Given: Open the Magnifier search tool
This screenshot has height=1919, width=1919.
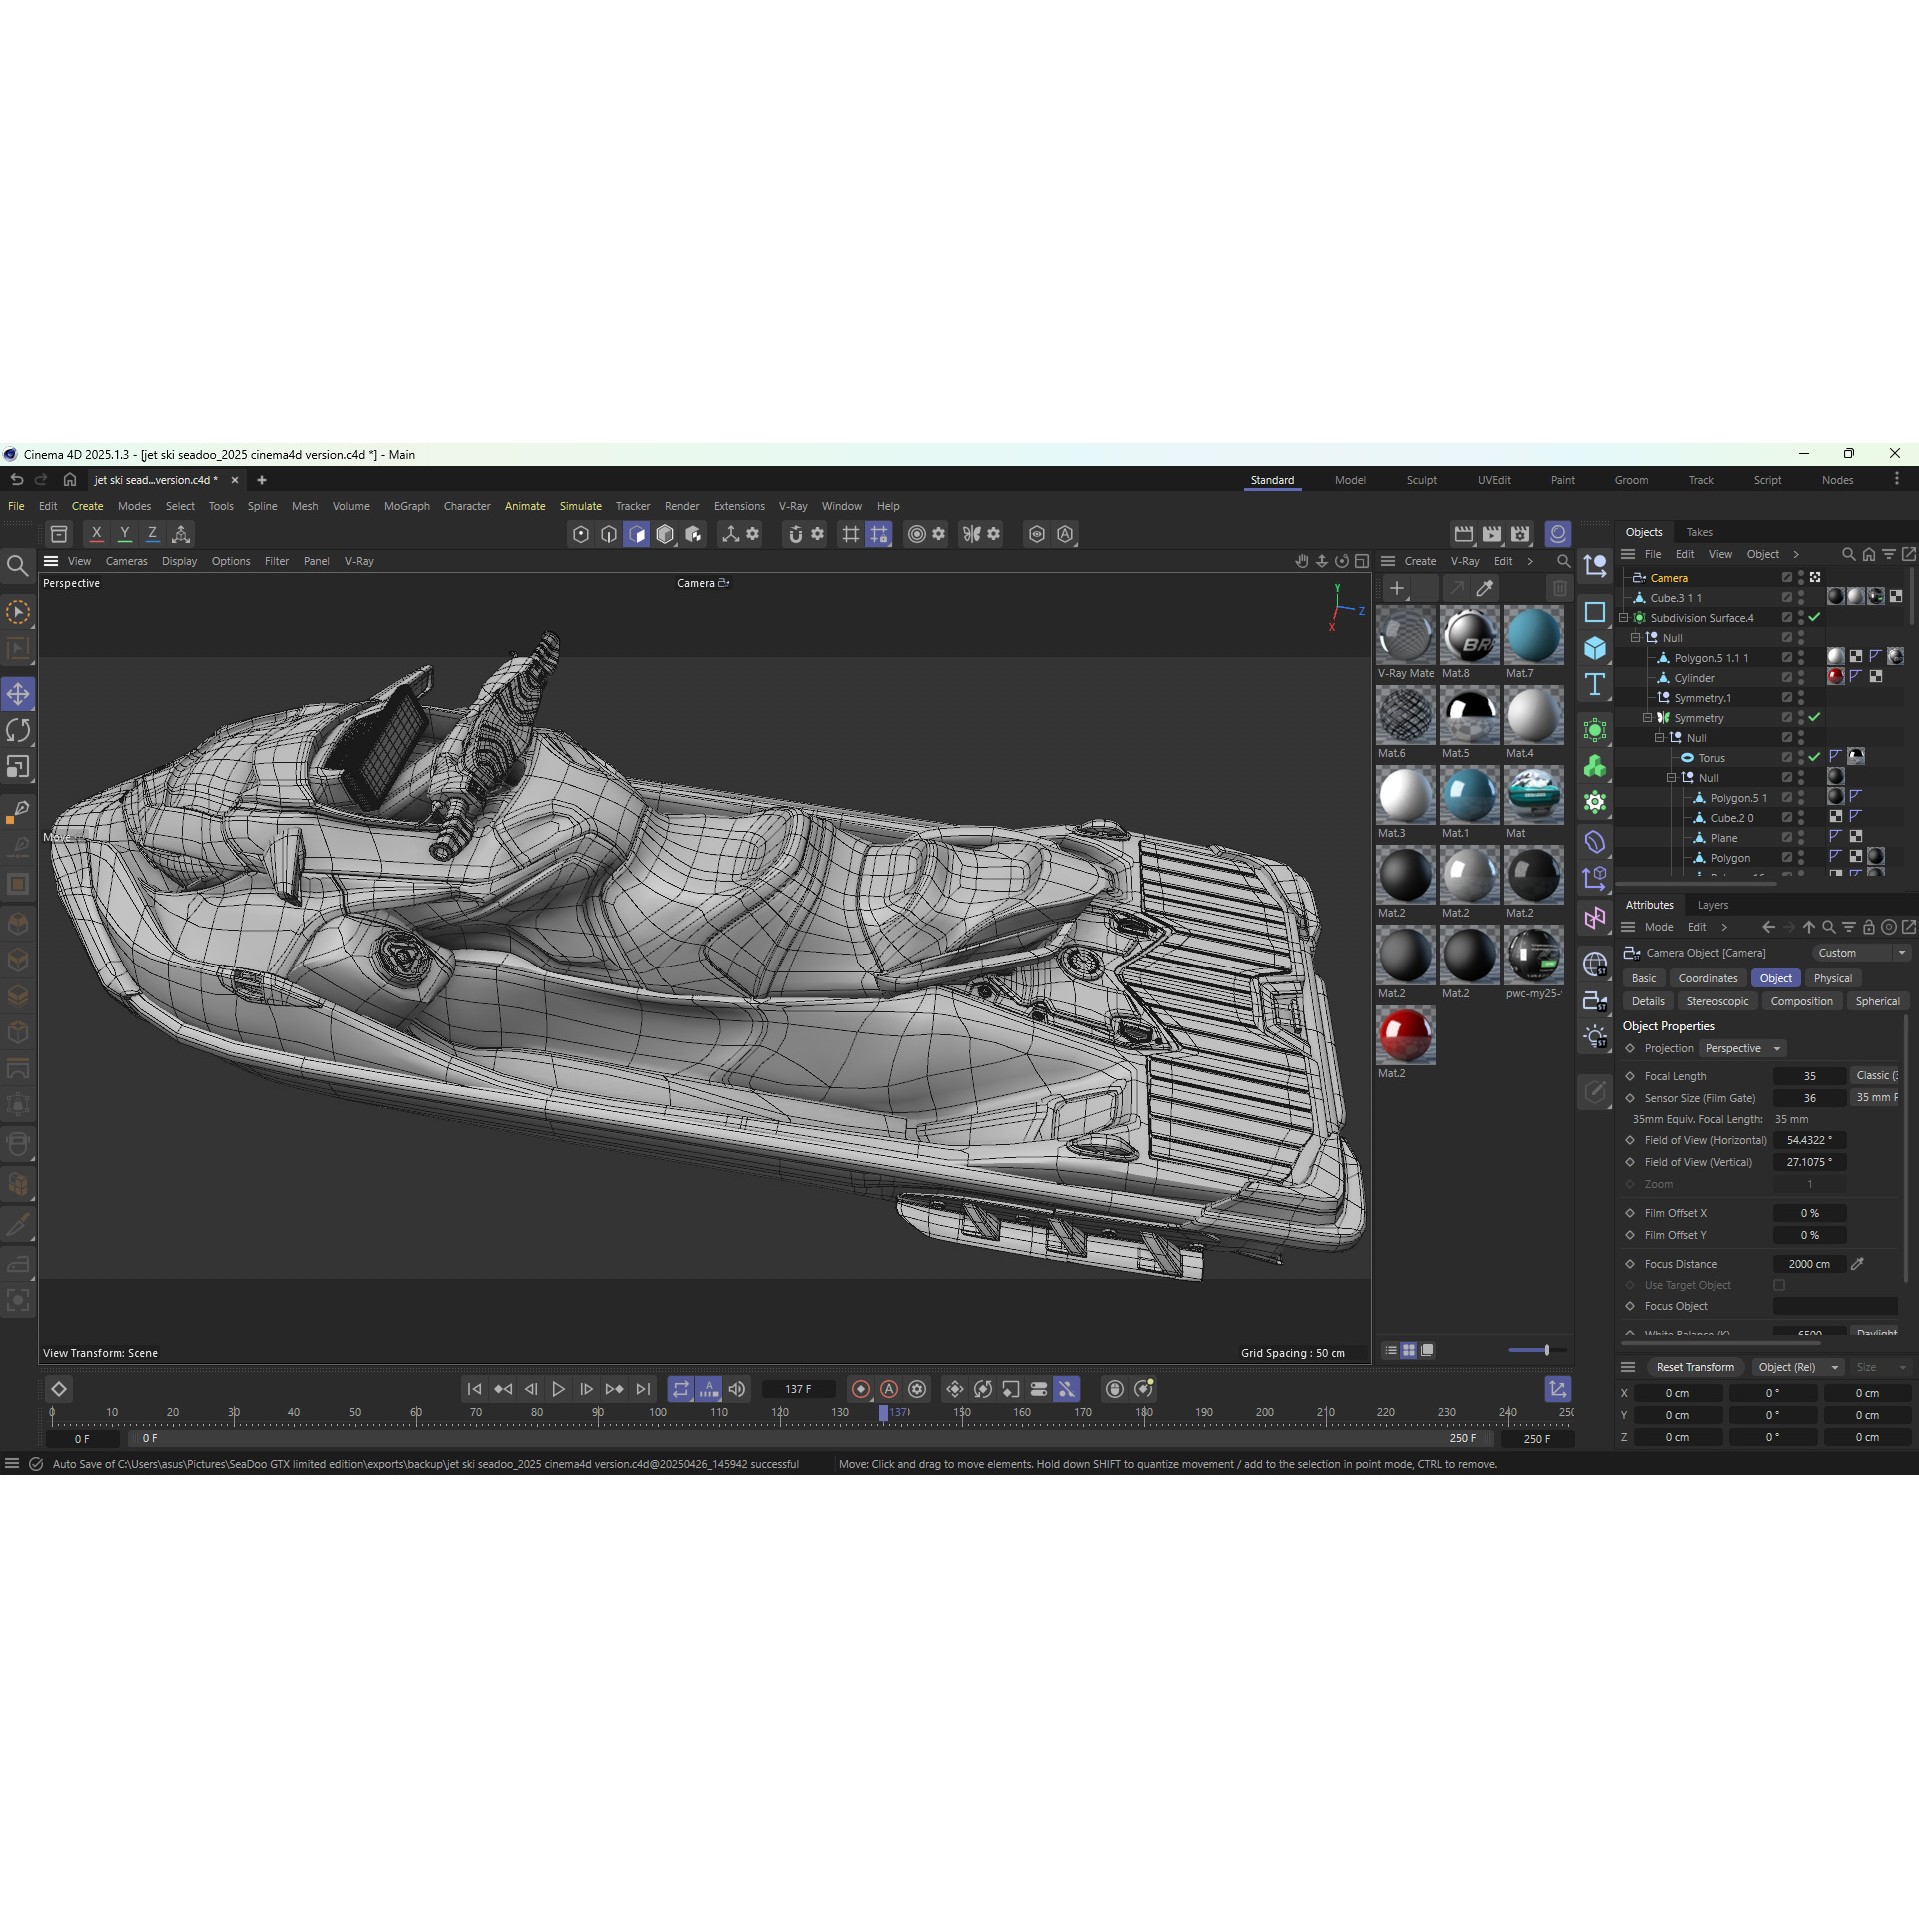Looking at the screenshot, I should [18, 566].
